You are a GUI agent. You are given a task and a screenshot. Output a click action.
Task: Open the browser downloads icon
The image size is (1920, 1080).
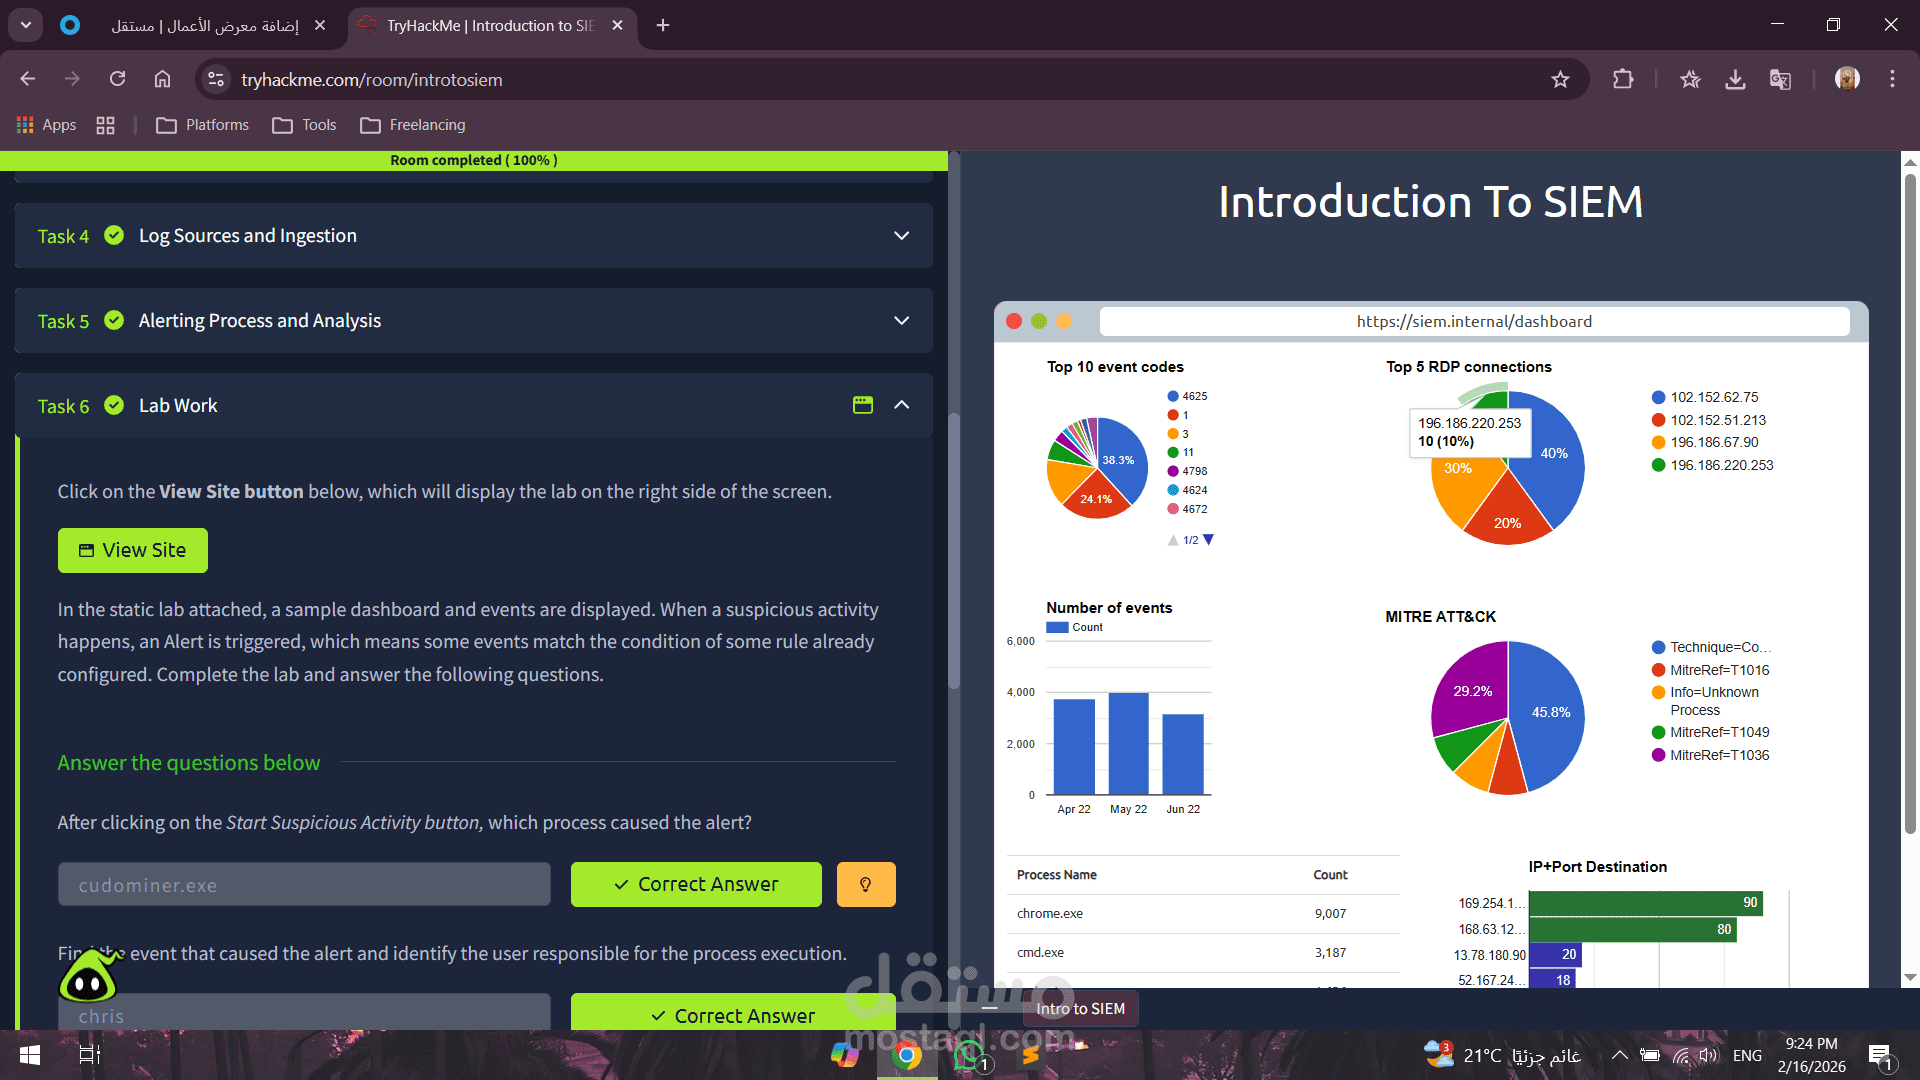(x=1735, y=80)
